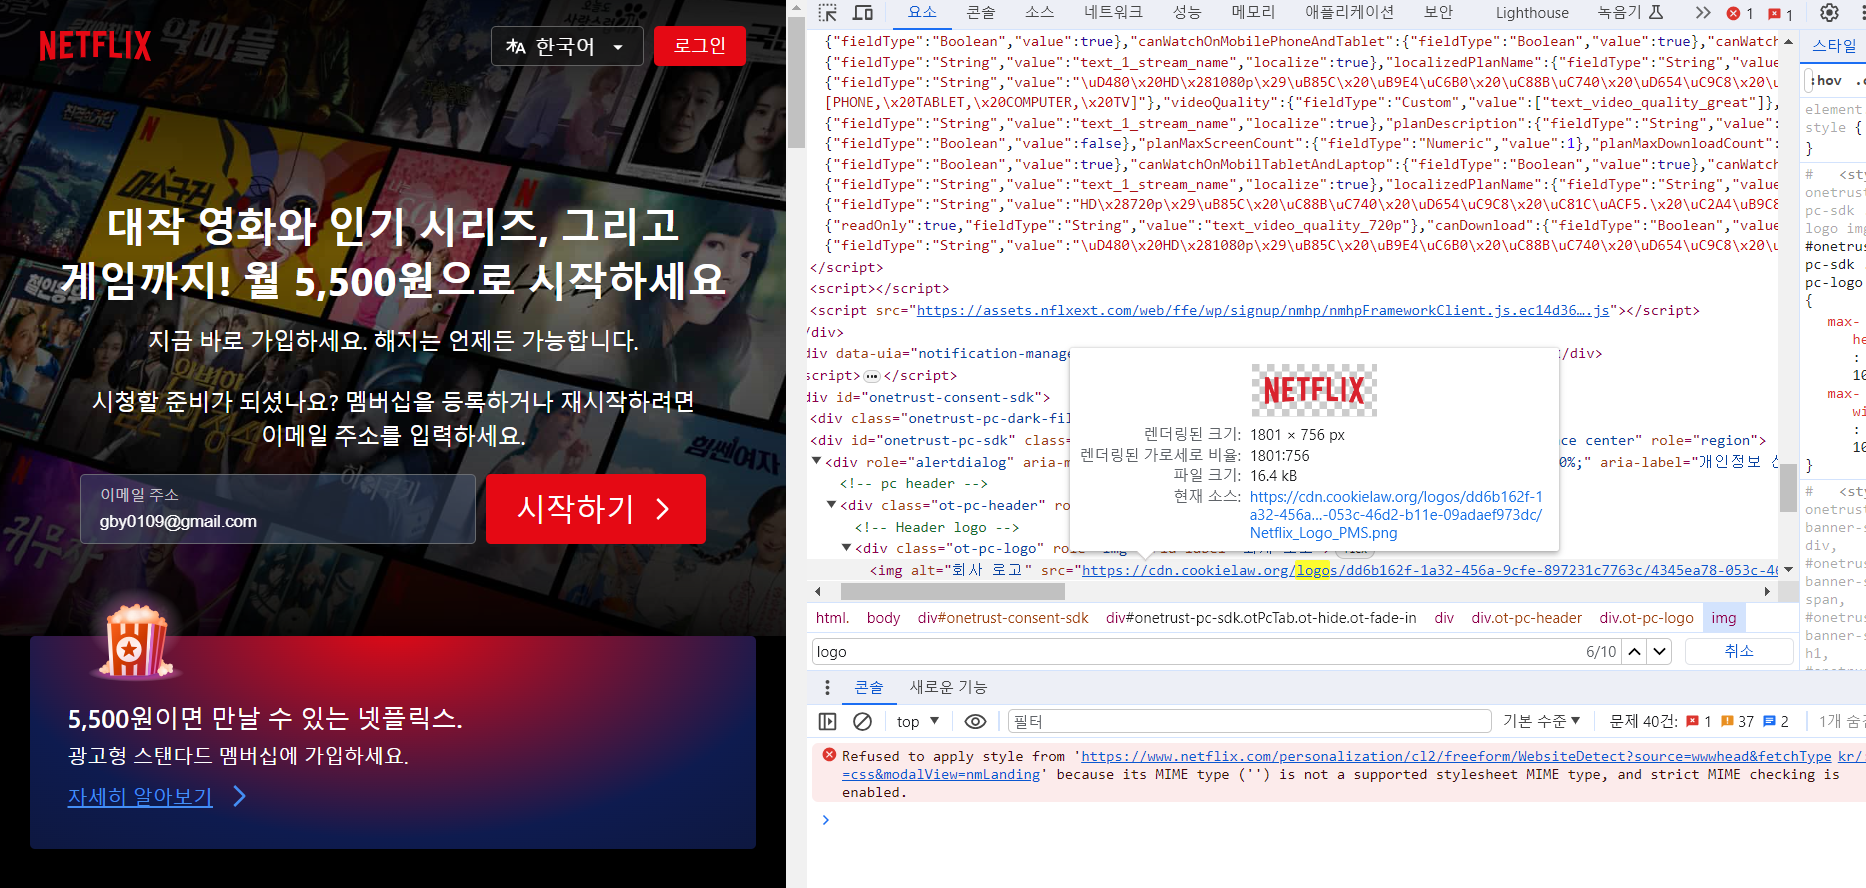
Task: Open the 스타일 styles pane tab
Action: 1834,46
